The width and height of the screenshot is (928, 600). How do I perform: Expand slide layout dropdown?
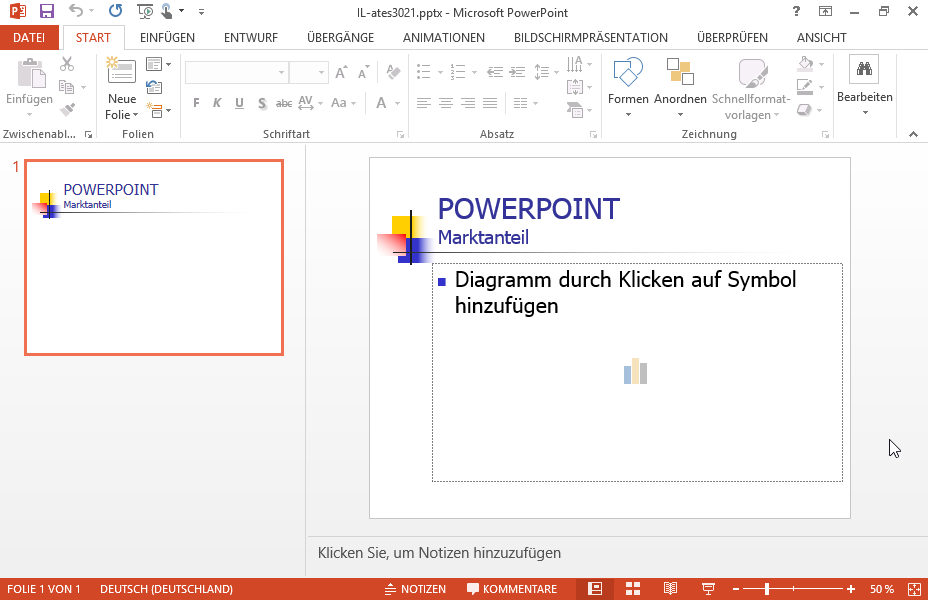[158, 64]
